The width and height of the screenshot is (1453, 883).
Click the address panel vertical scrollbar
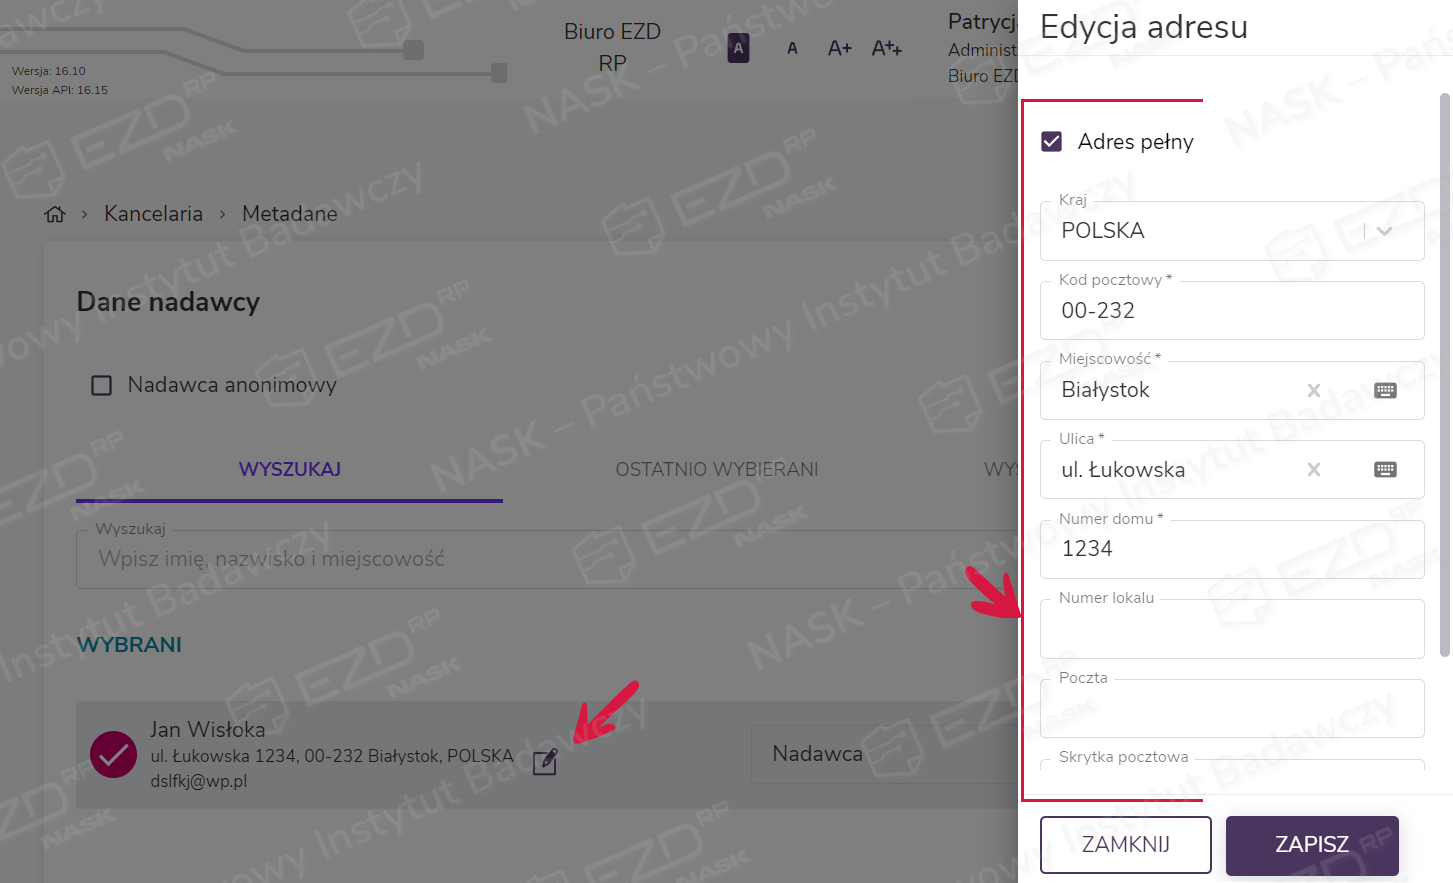(x=1444, y=375)
